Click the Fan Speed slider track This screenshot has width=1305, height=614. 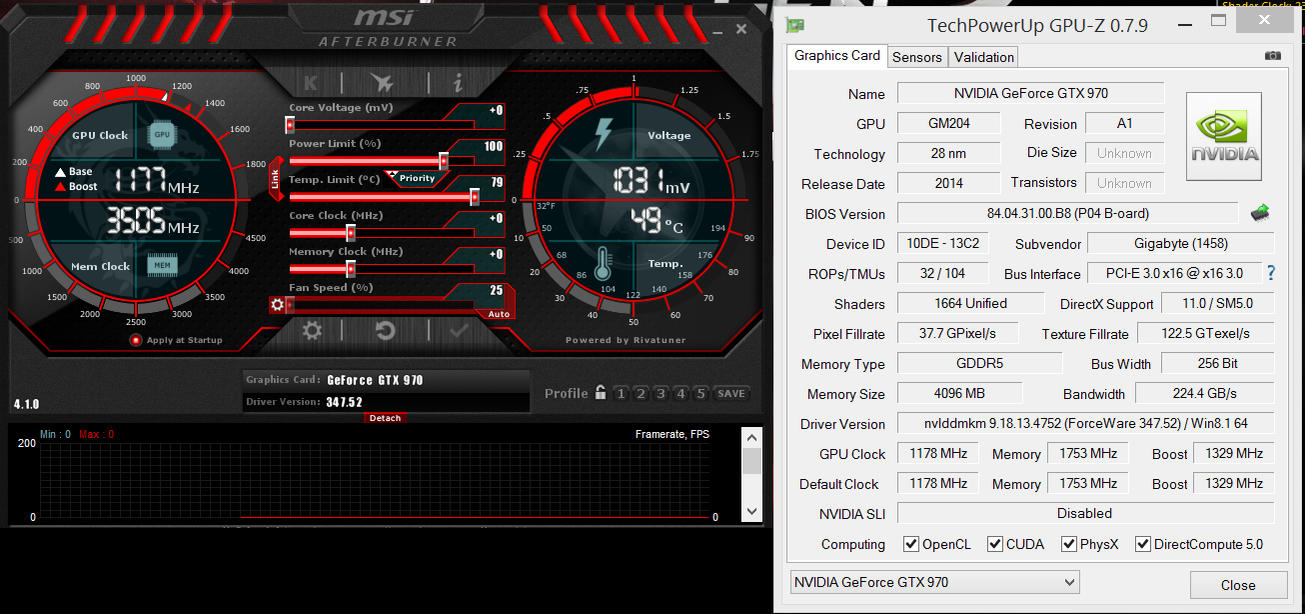pyautogui.click(x=383, y=305)
